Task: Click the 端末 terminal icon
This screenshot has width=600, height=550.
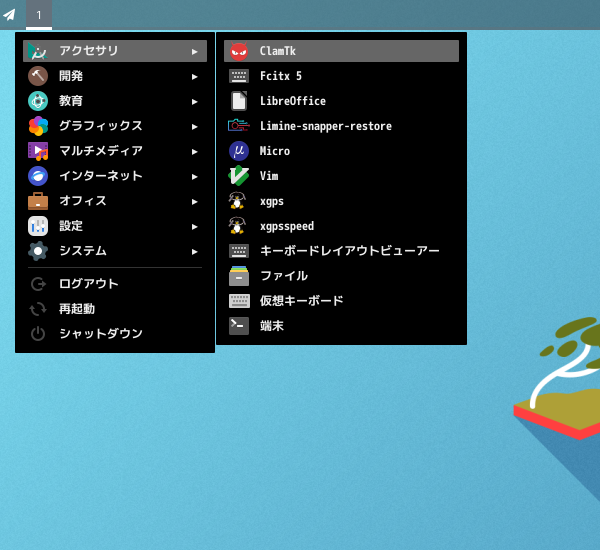Action: 239,326
